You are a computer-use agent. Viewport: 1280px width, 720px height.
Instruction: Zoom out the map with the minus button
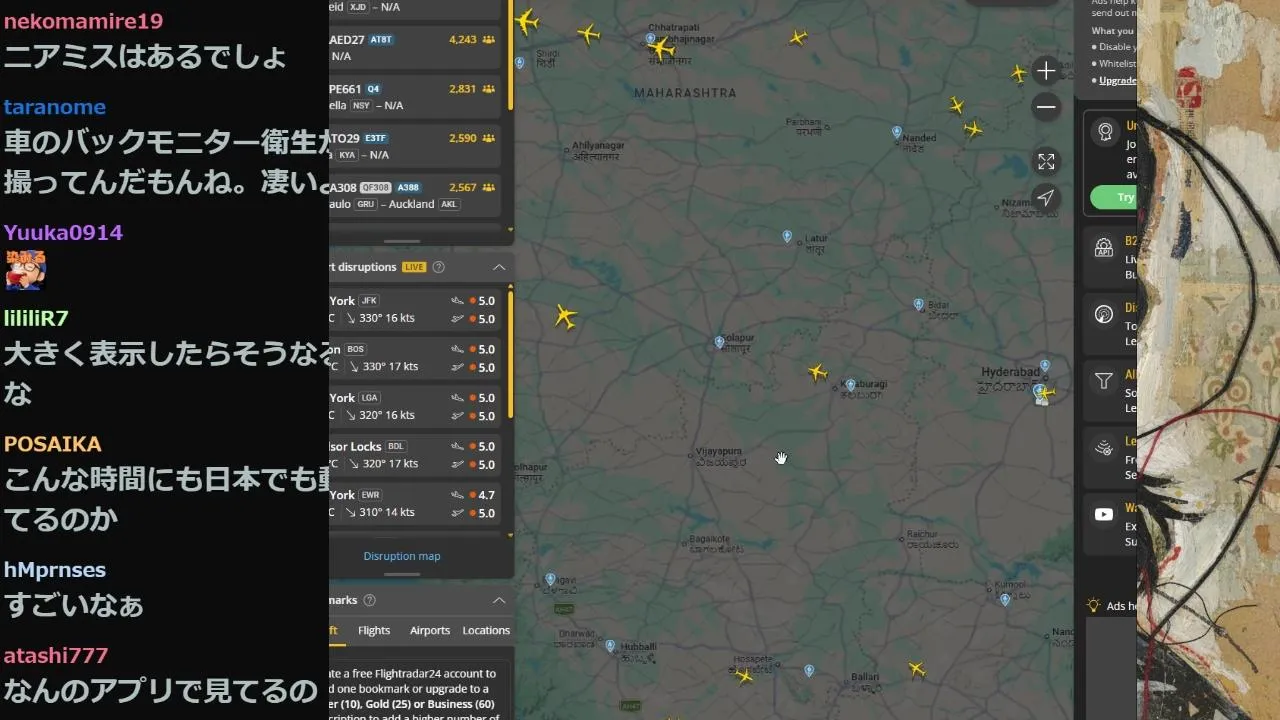tap(1046, 107)
